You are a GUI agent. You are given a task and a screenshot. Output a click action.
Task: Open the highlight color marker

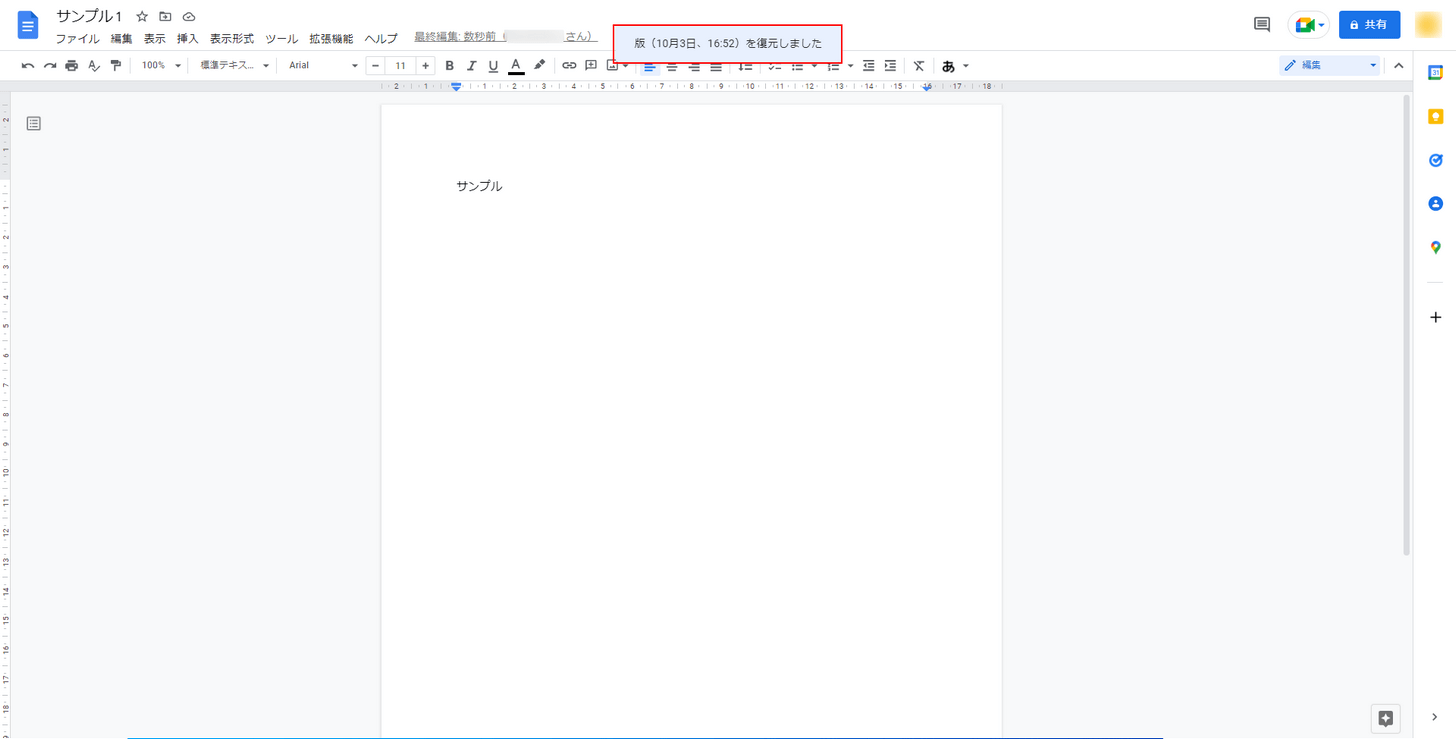tap(539, 66)
